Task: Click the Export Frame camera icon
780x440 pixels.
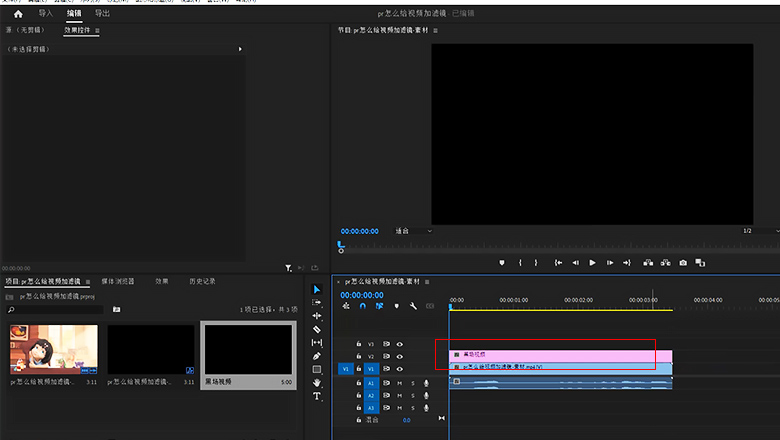Action: pos(683,263)
